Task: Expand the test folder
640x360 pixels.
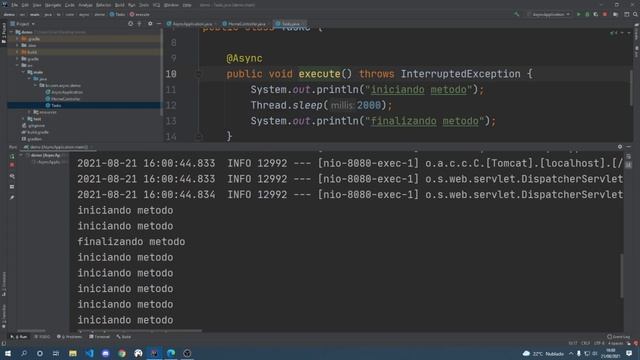Action: (x=24, y=119)
